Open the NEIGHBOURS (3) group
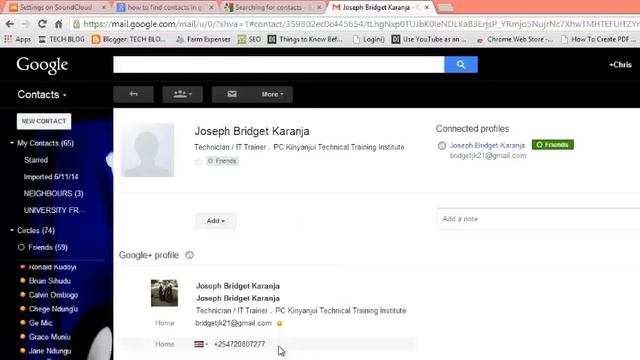The width and height of the screenshot is (640, 360). (x=53, y=193)
